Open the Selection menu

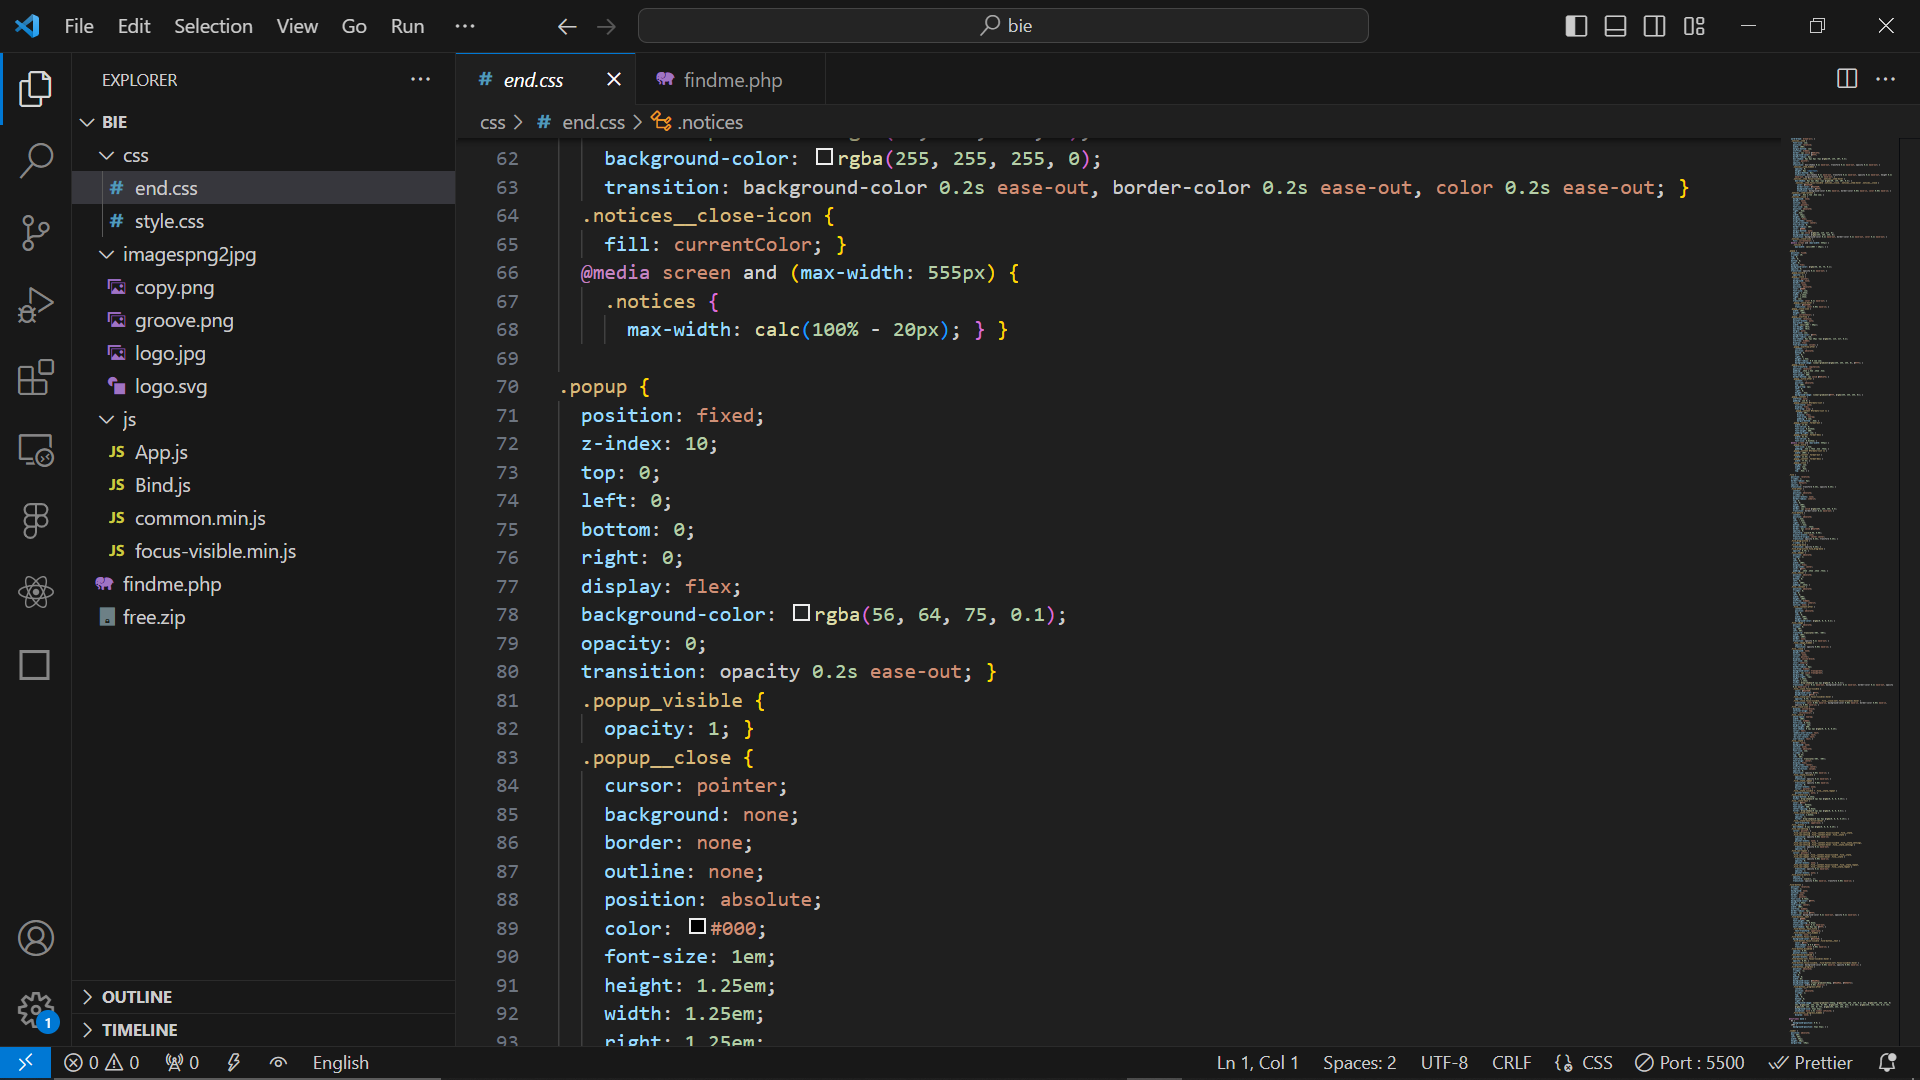pos(213,26)
